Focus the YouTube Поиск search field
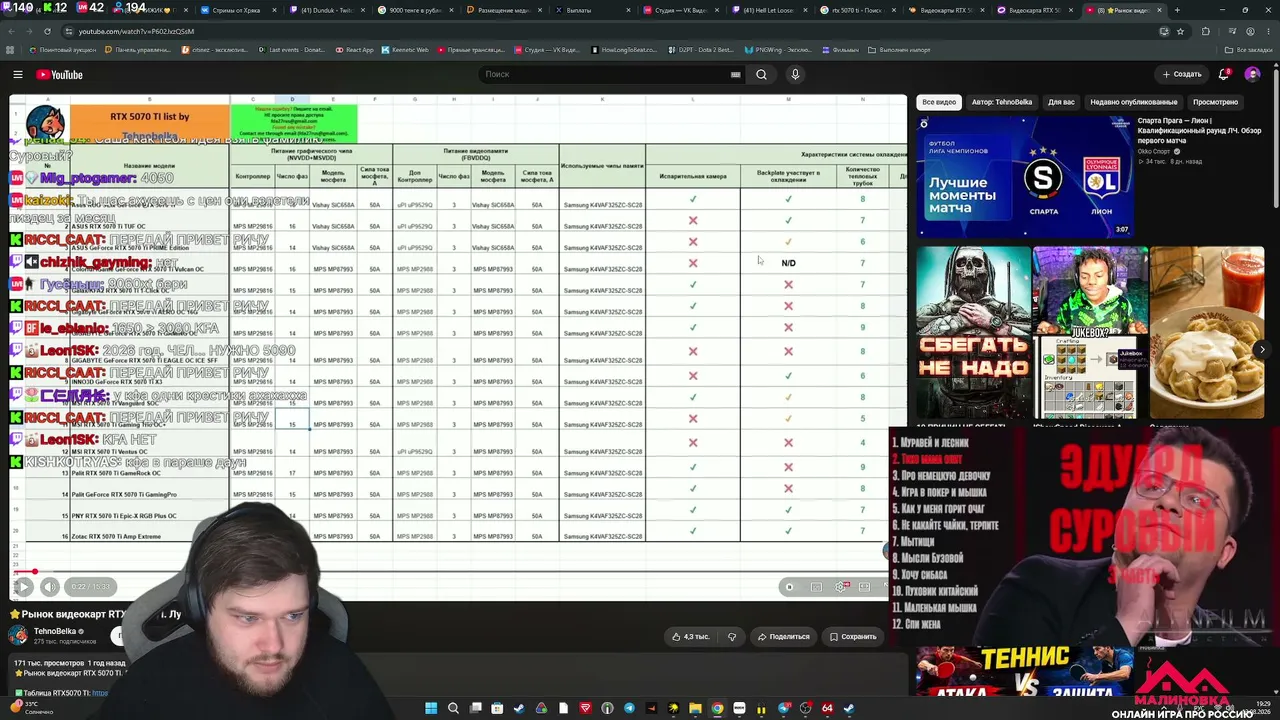The height and width of the screenshot is (720, 1280). click(x=606, y=74)
